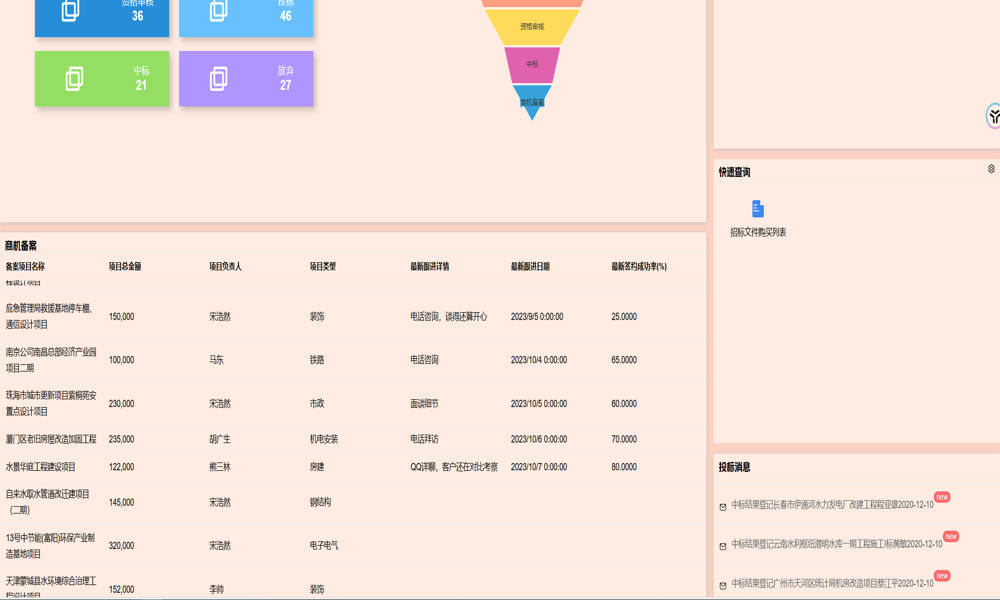Screen dimensions: 1000x600
Task: Click the envelope icon beside the 广州市天河区 message
Action: (x=723, y=585)
